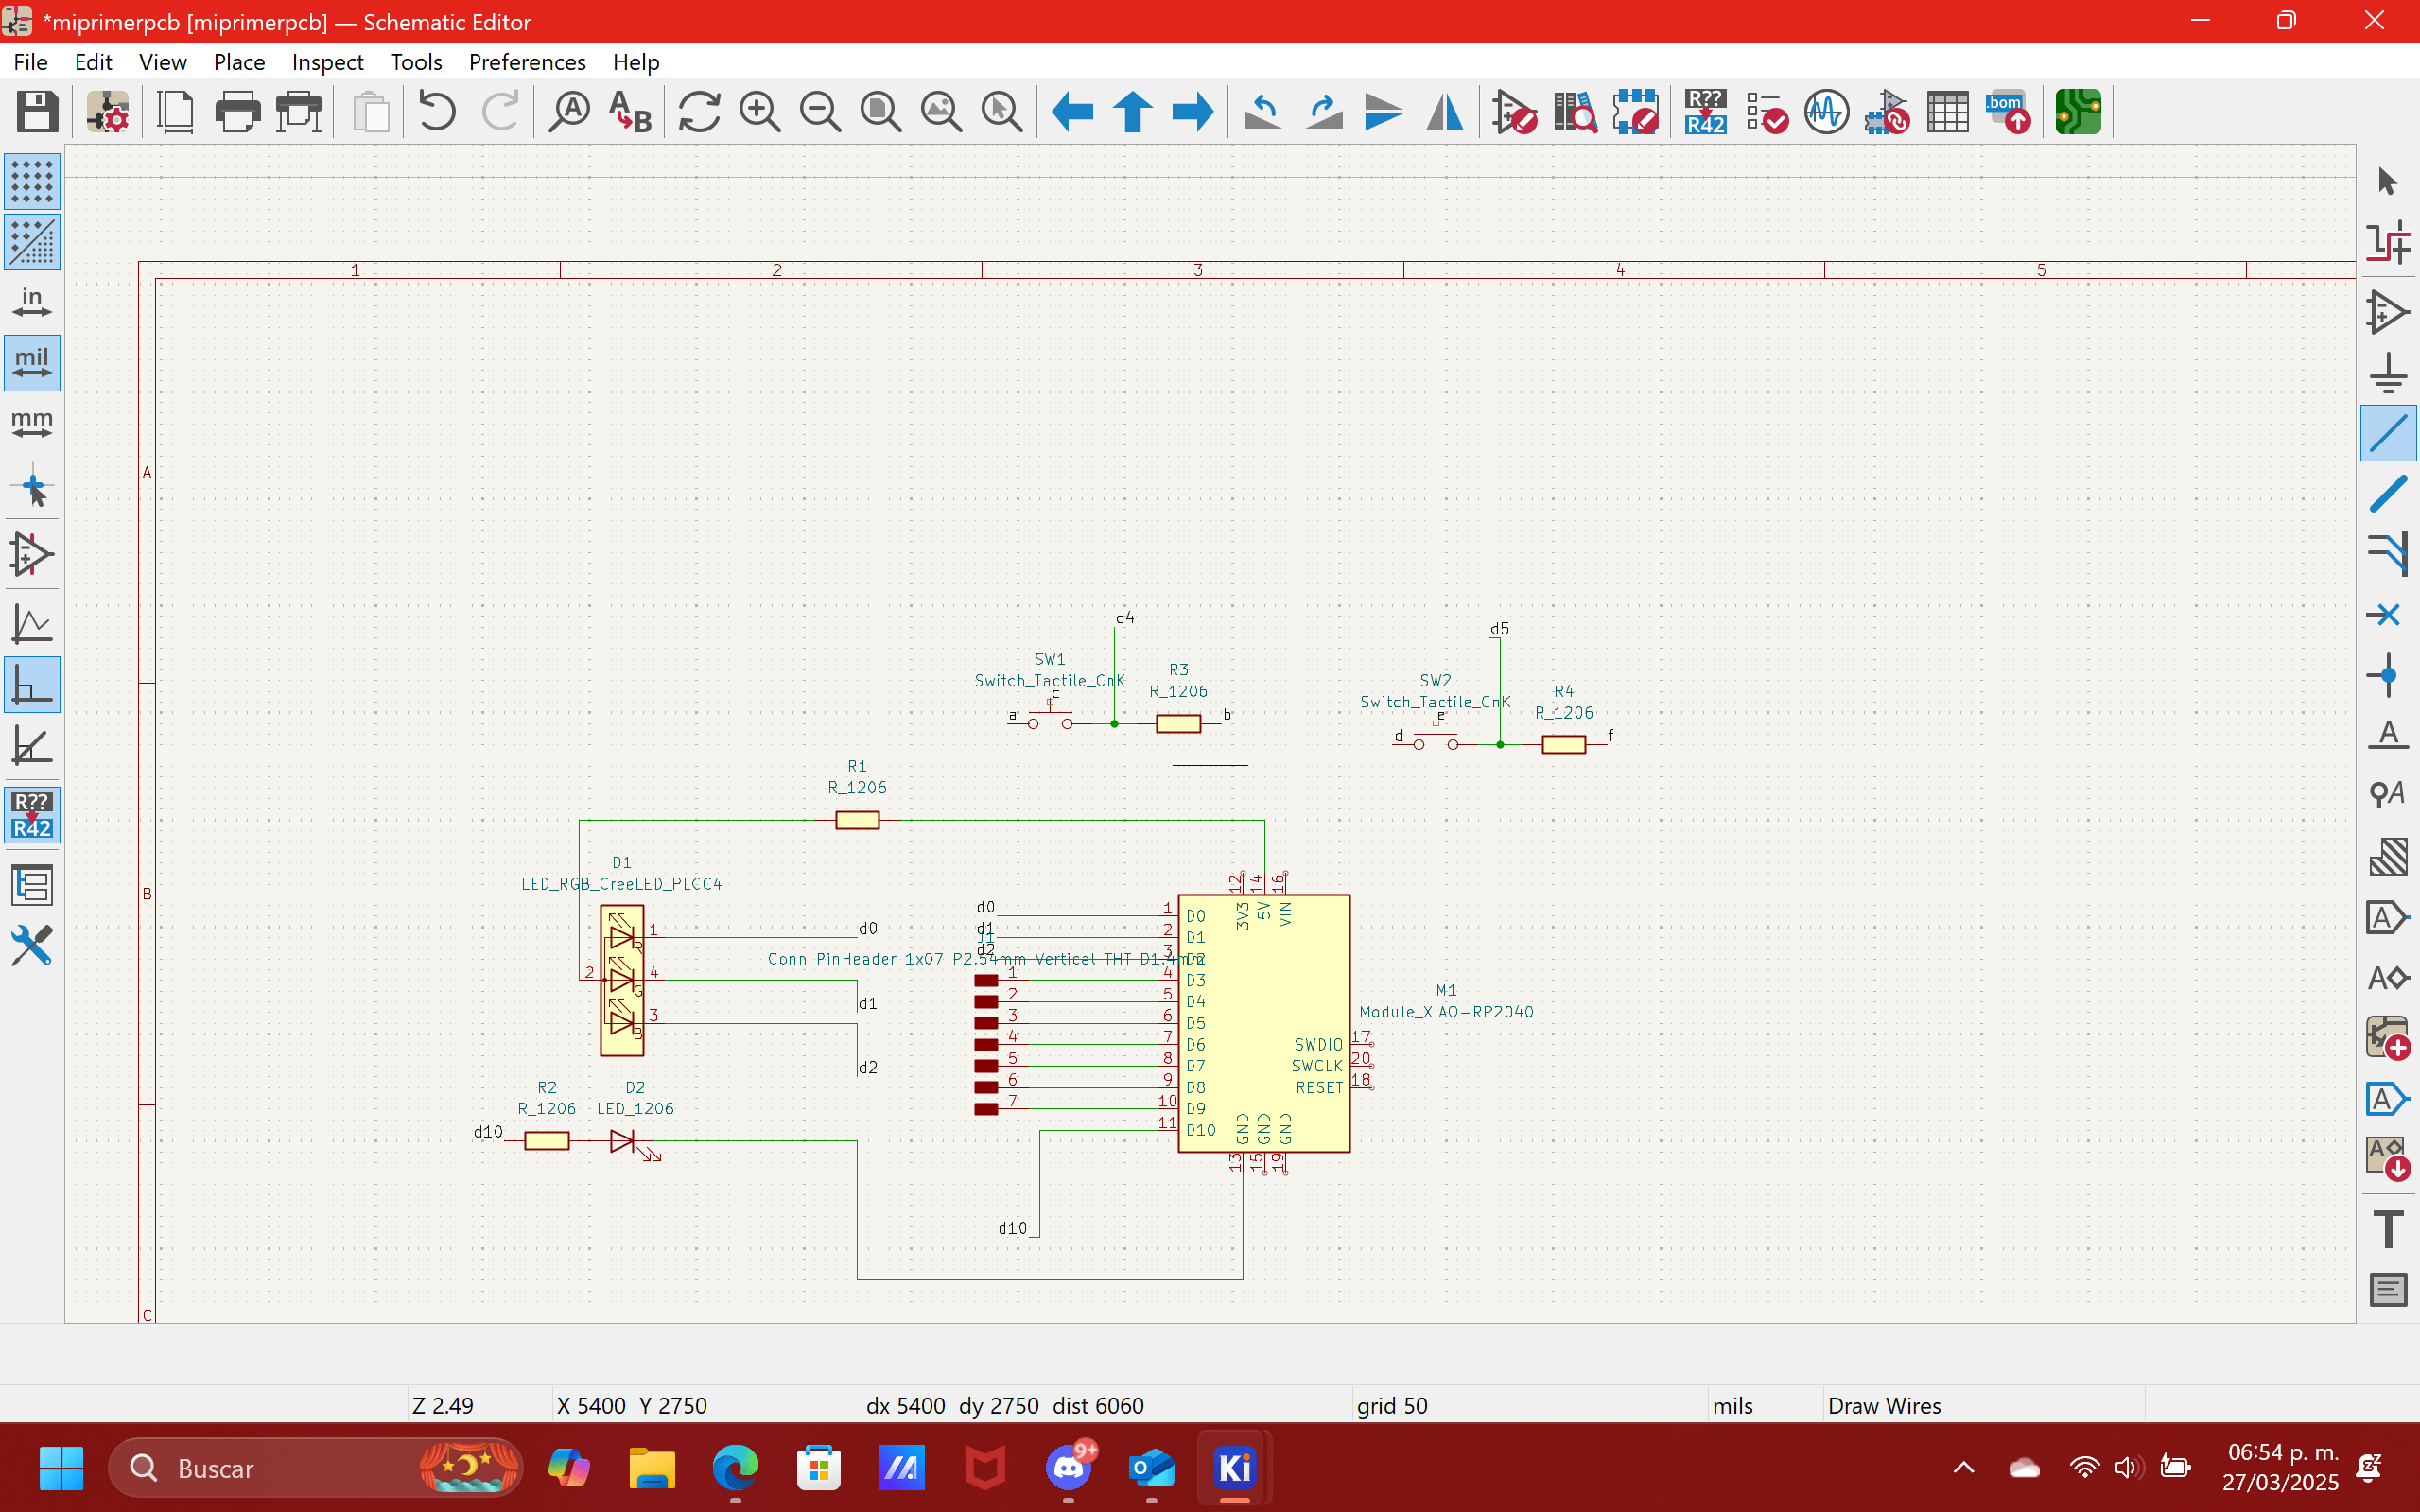Open the Edit menu
Image resolution: width=2420 pixels, height=1512 pixels.
tap(93, 62)
